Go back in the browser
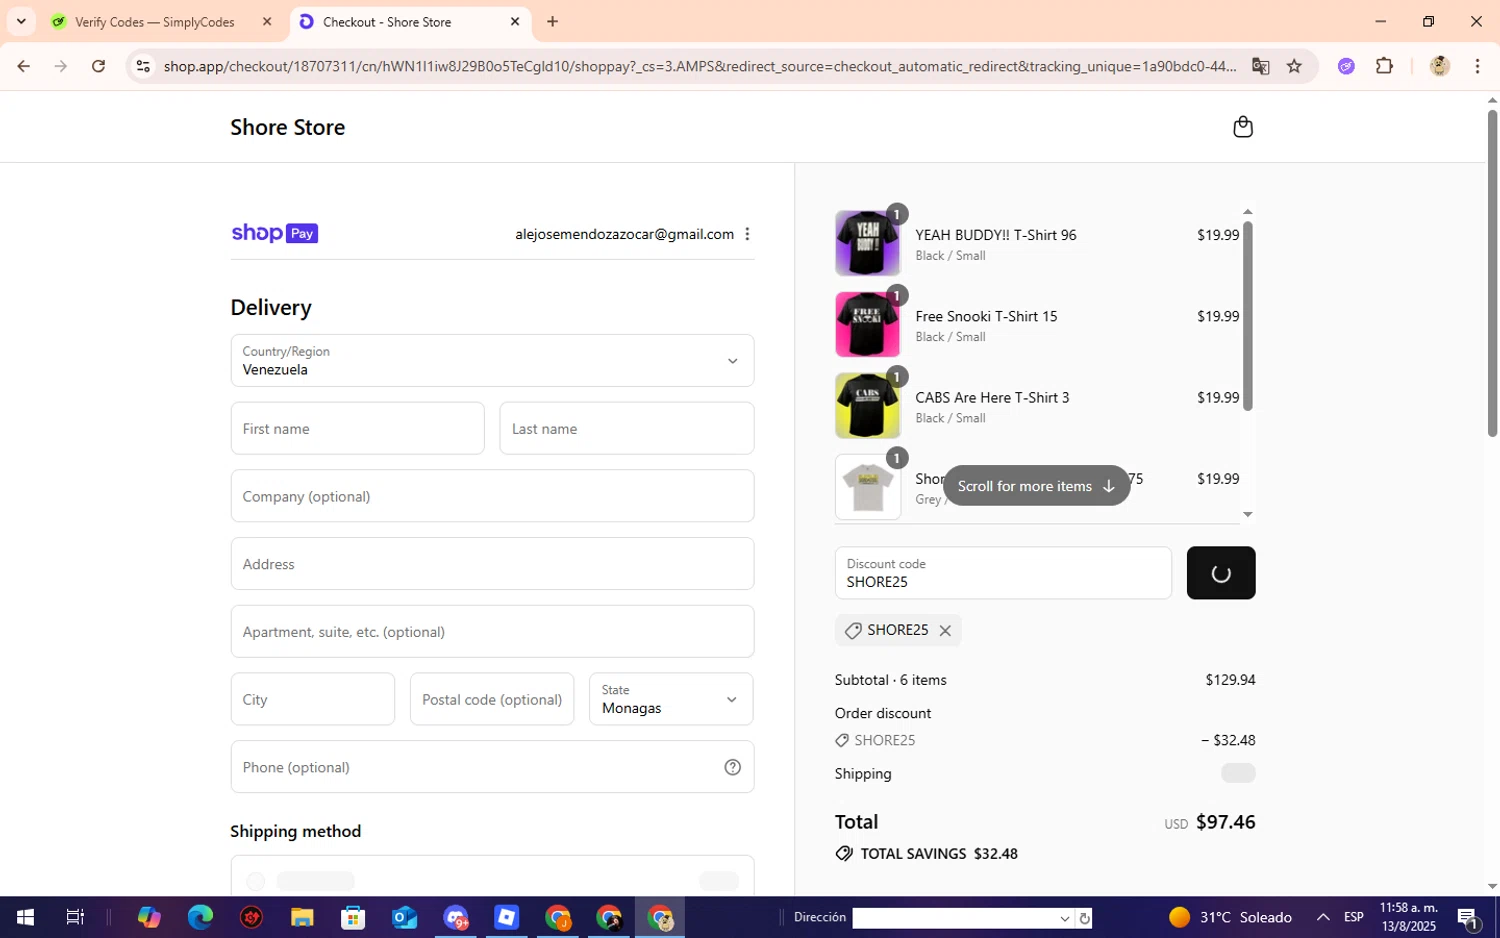Screen dimensions: 1500x938 click(24, 66)
